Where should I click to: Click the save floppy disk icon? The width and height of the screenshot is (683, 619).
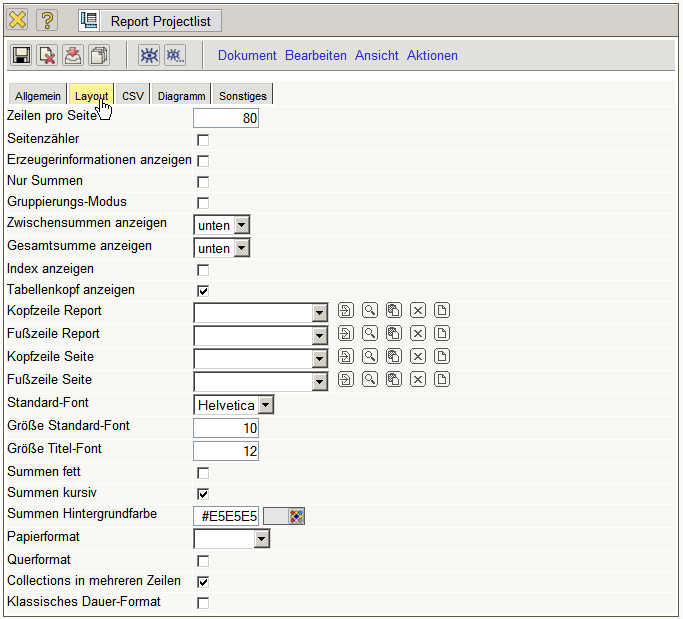coord(21,56)
